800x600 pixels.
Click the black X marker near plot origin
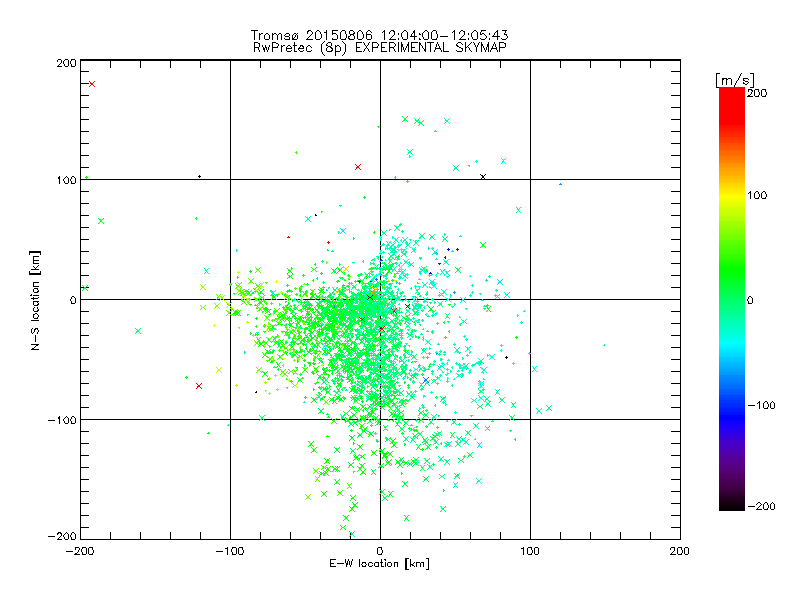click(x=370, y=297)
